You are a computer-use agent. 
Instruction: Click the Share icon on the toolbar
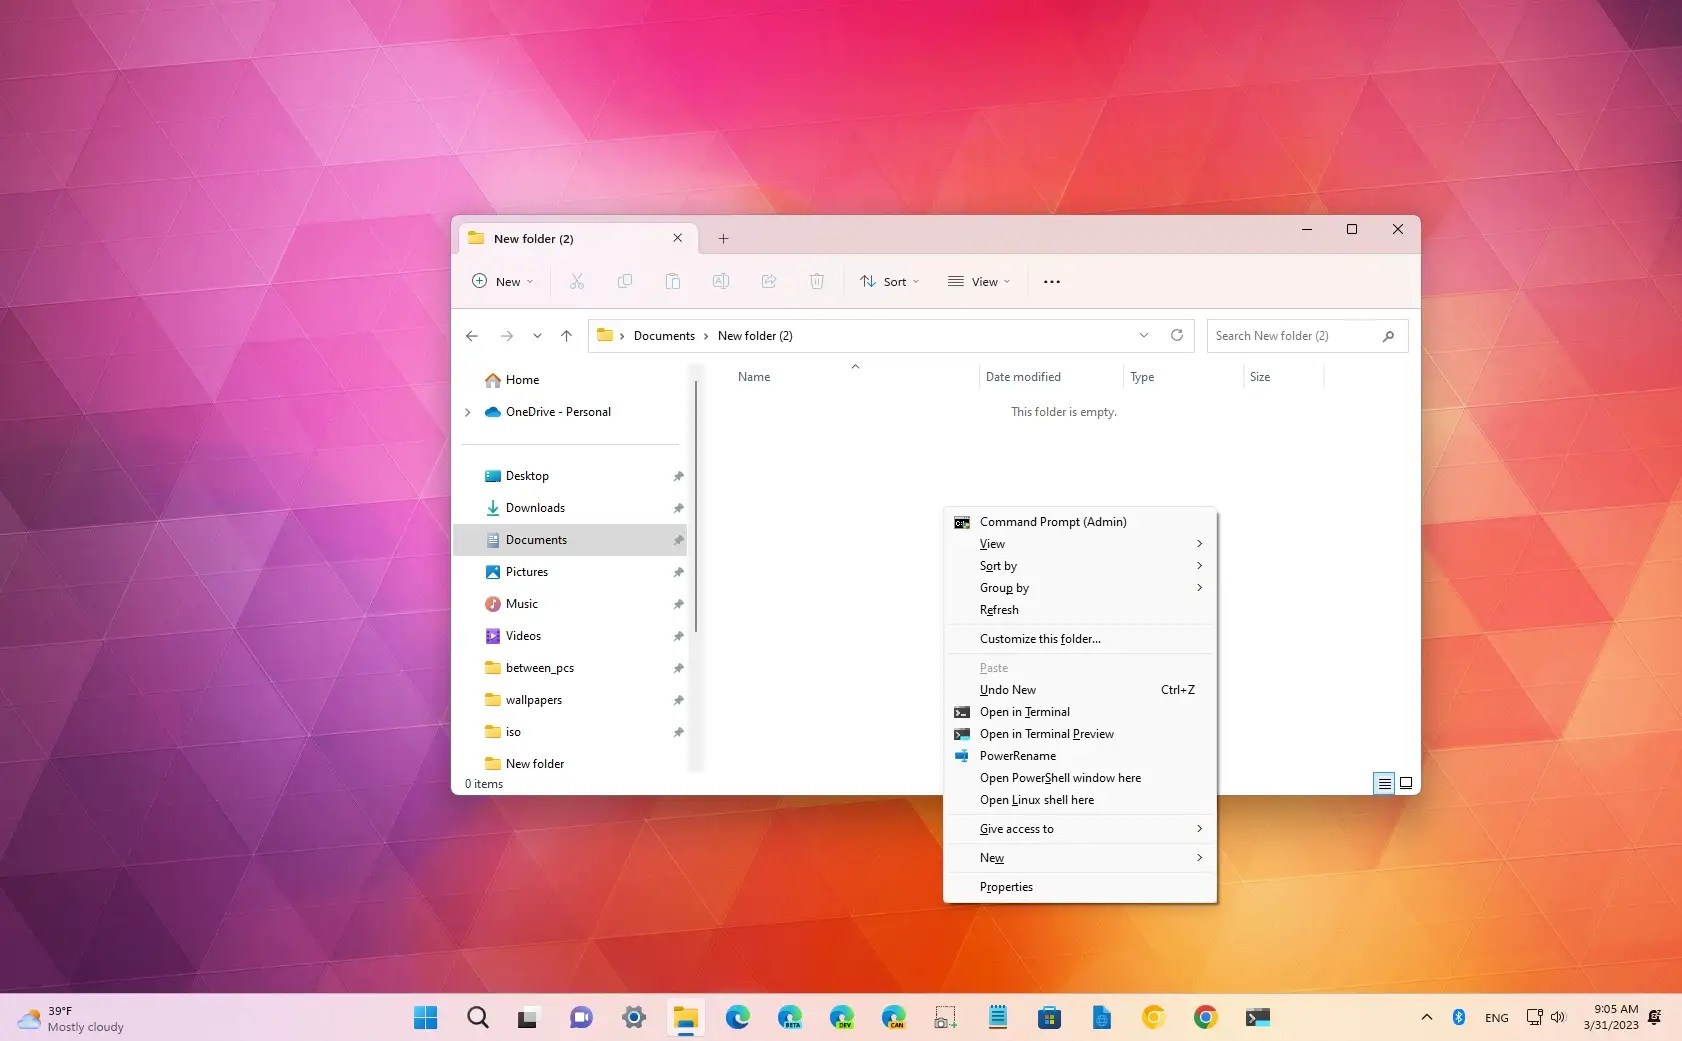(769, 281)
